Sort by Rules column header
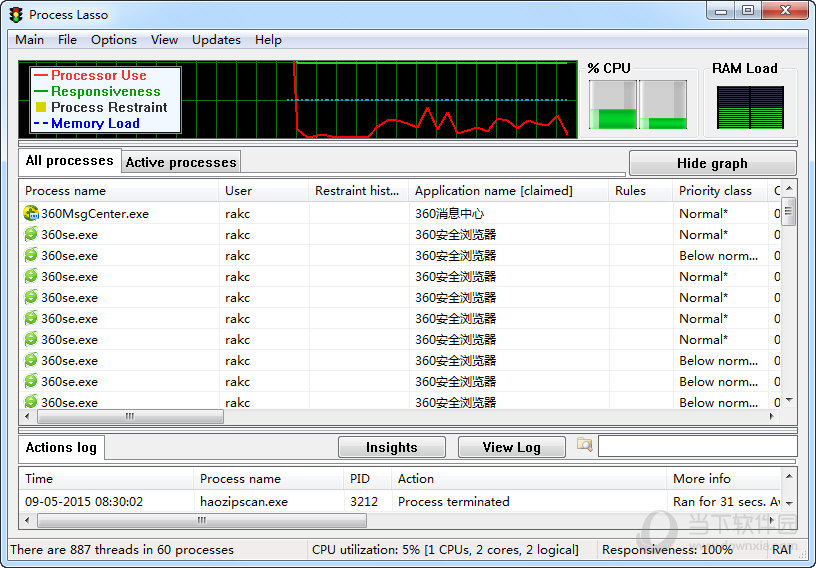This screenshot has width=816, height=568. tap(640, 191)
